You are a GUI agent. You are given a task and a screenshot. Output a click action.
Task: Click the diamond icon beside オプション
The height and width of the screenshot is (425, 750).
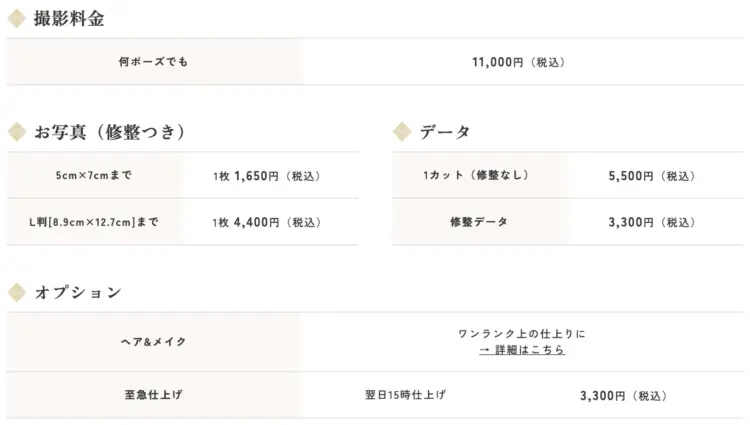click(x=17, y=292)
